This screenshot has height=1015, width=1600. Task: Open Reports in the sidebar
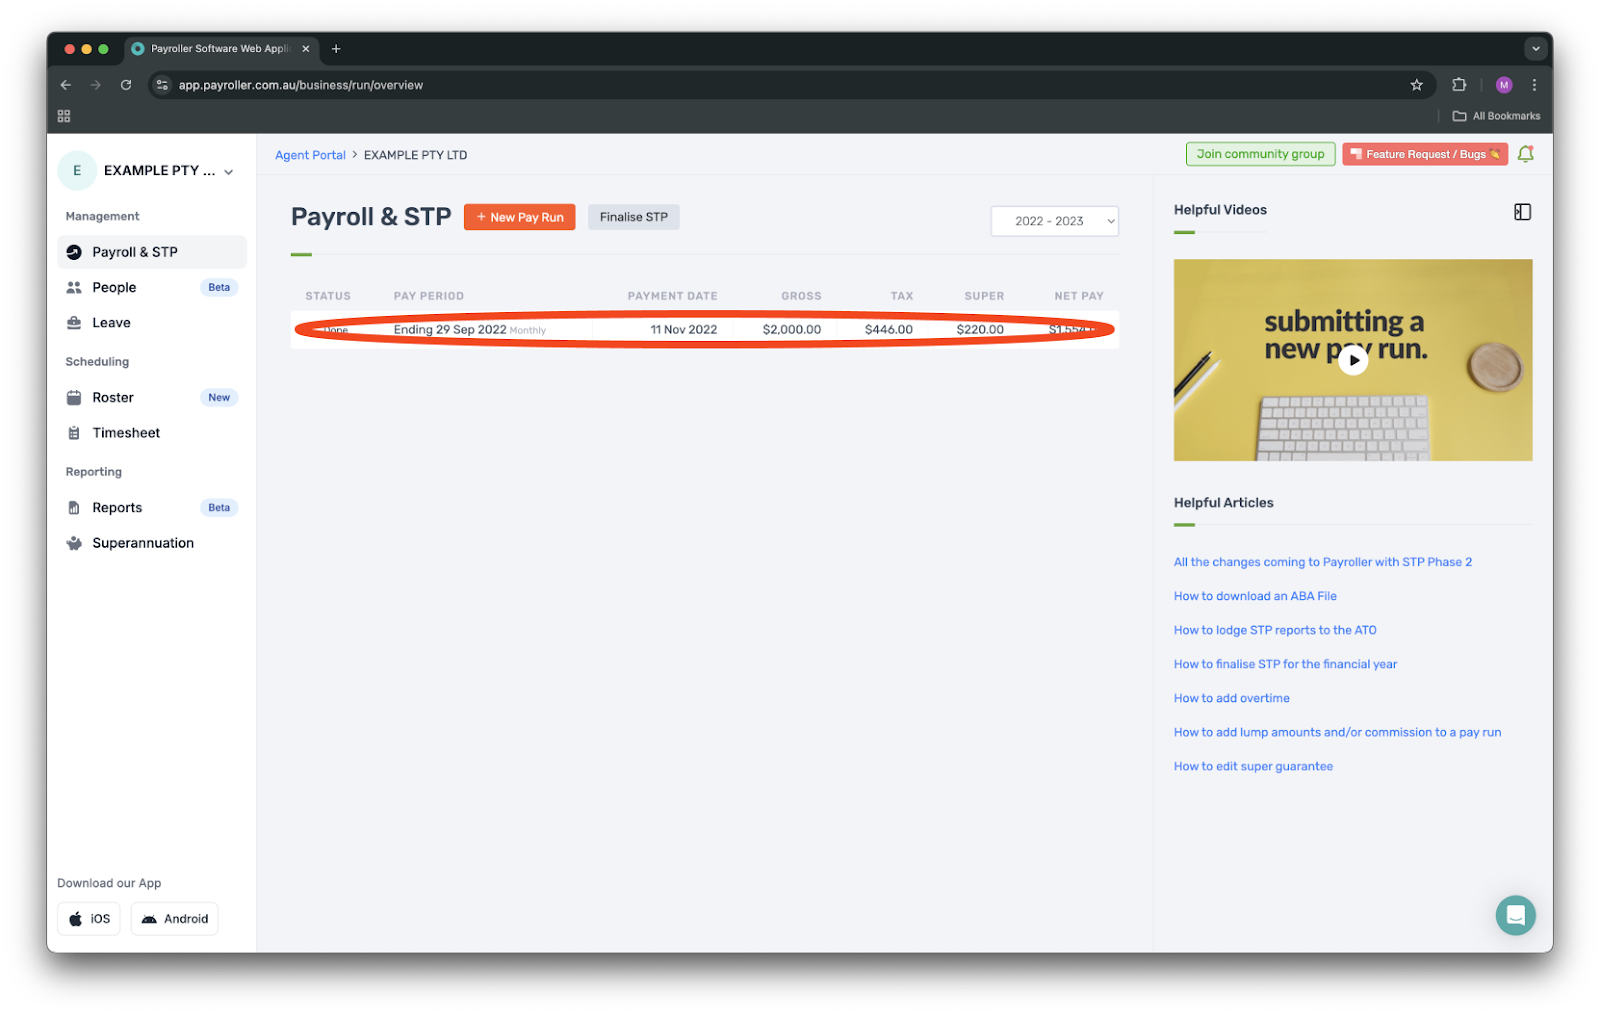(x=151, y=508)
